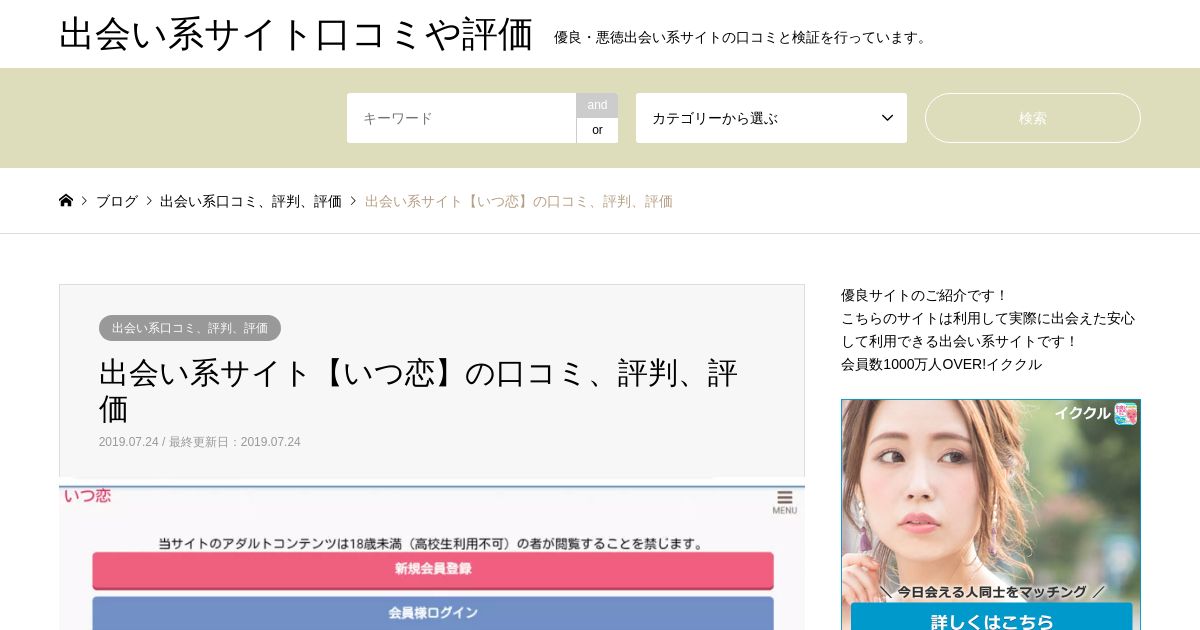This screenshot has height=630, width=1200.
Task: Click the キーワード search input field
Action: (x=461, y=118)
